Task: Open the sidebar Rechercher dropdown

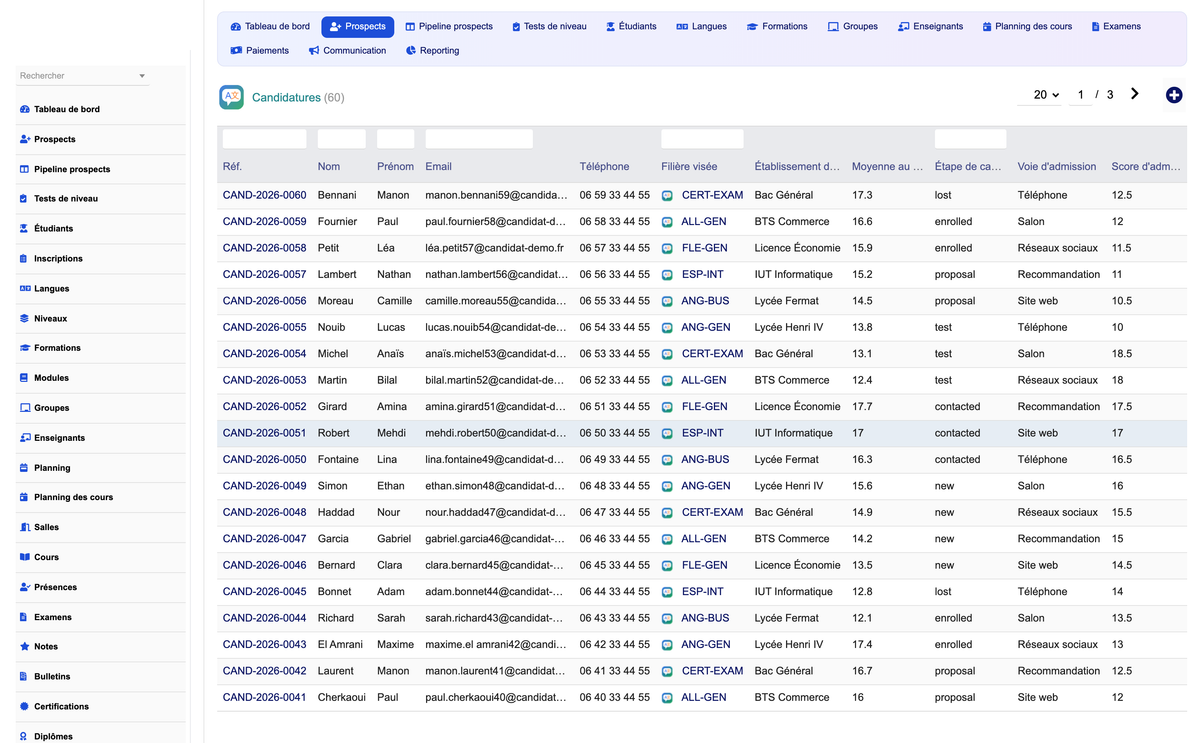Action: [x=82, y=76]
